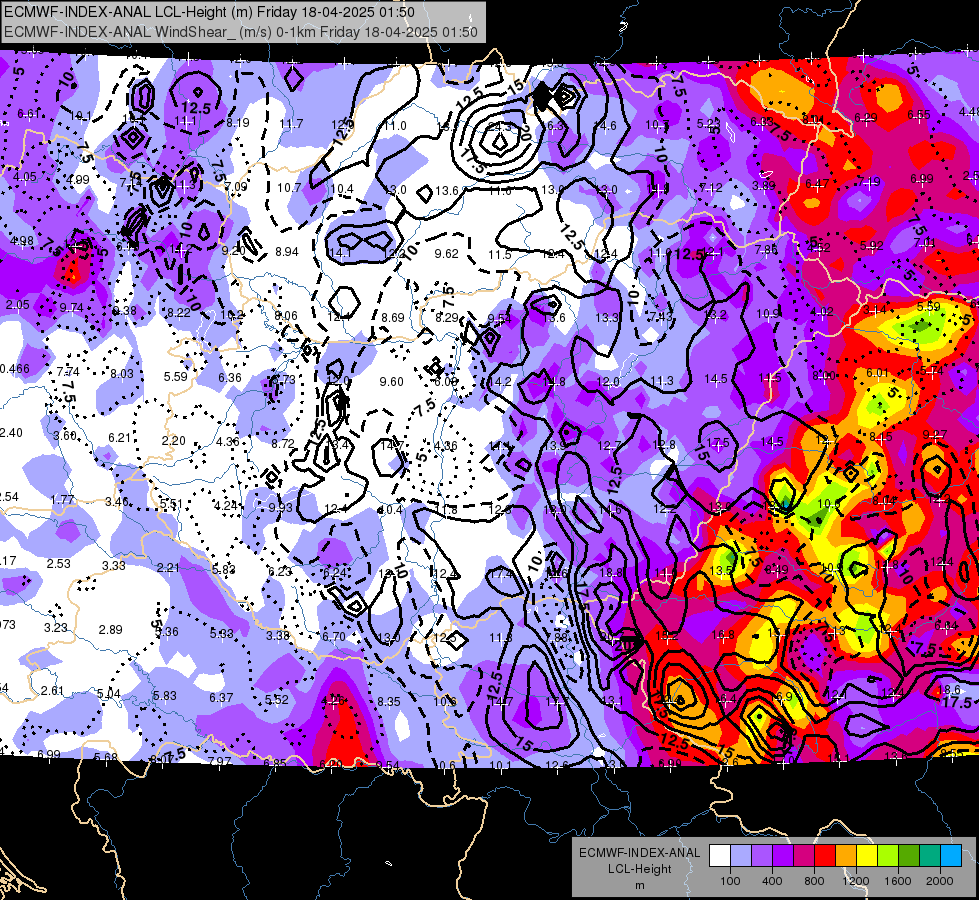This screenshot has height=900, width=979.
Task: Click 'ECMWF-INDEX-ANAL' text in the legend box
Action: click(639, 853)
